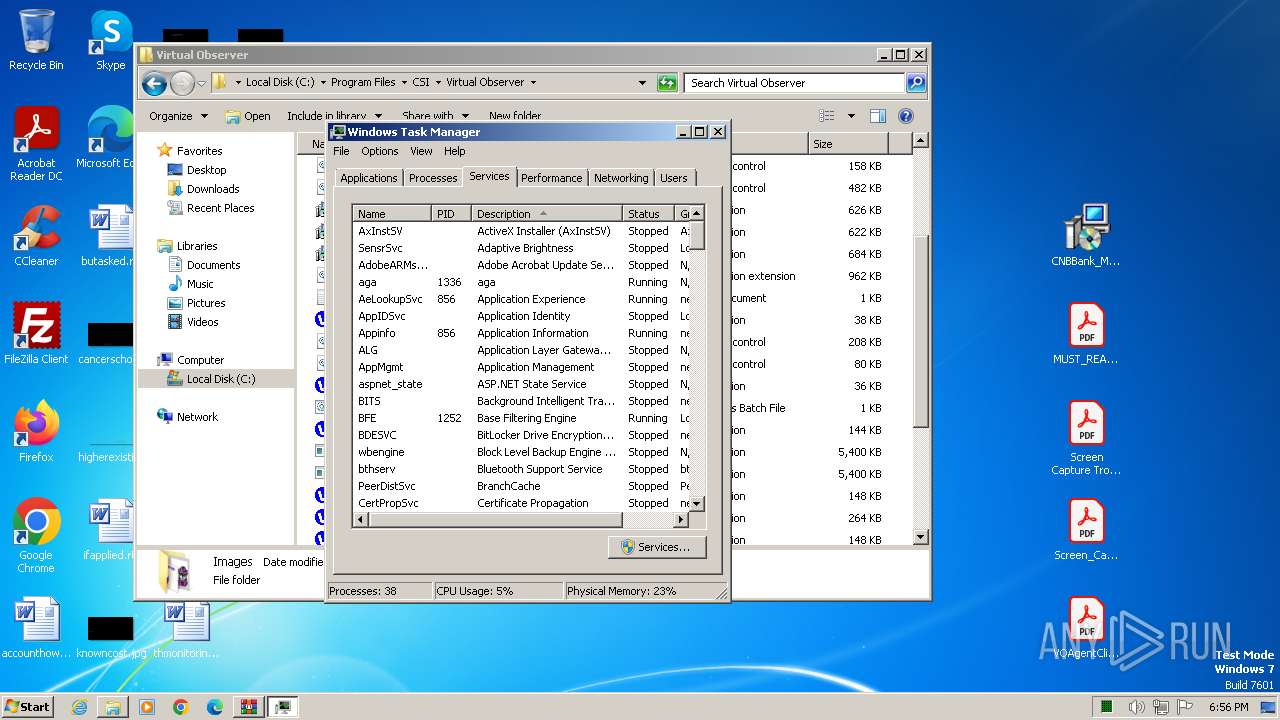Click the Change your view icon in explorer
Image resolution: width=1280 pixels, height=720 pixels.
click(827, 116)
